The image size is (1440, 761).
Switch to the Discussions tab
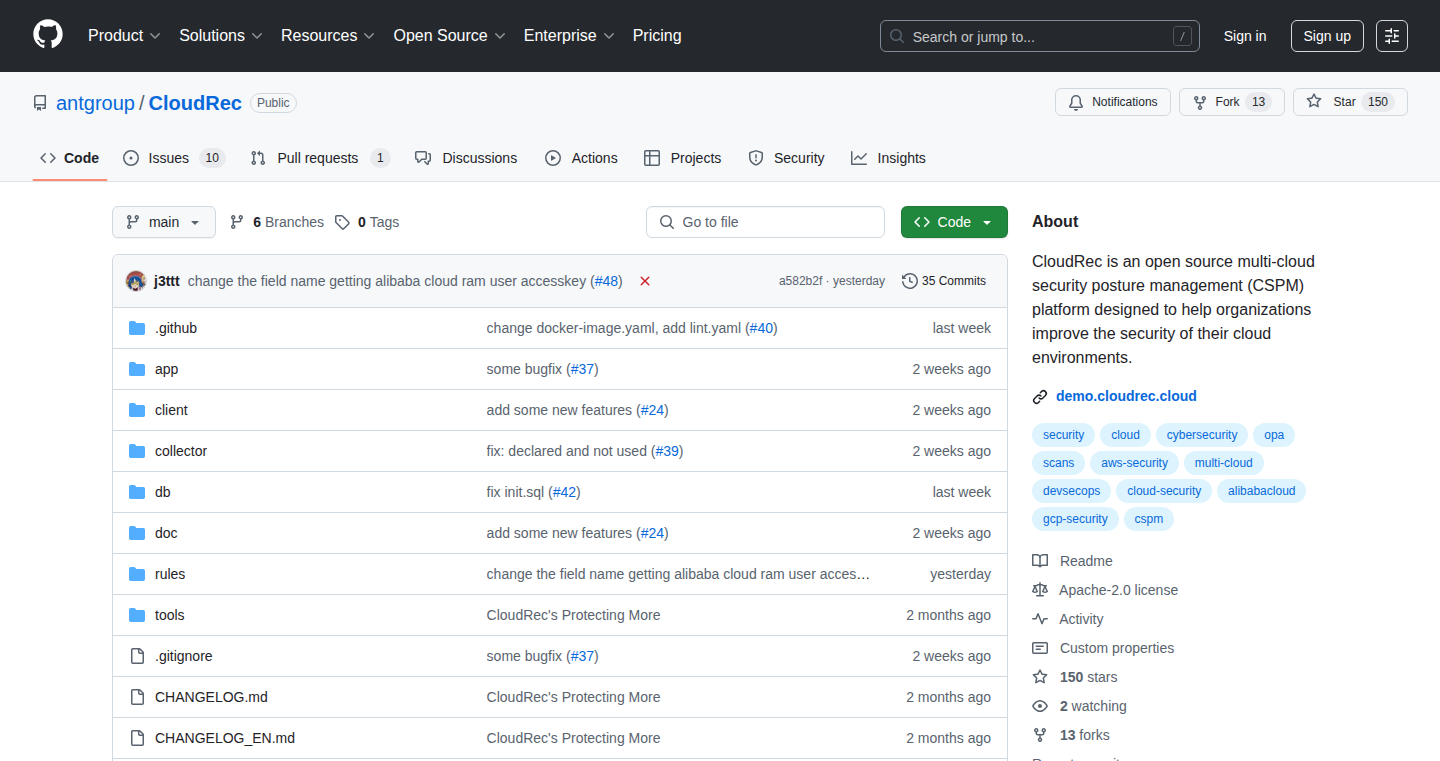pyautogui.click(x=466, y=158)
